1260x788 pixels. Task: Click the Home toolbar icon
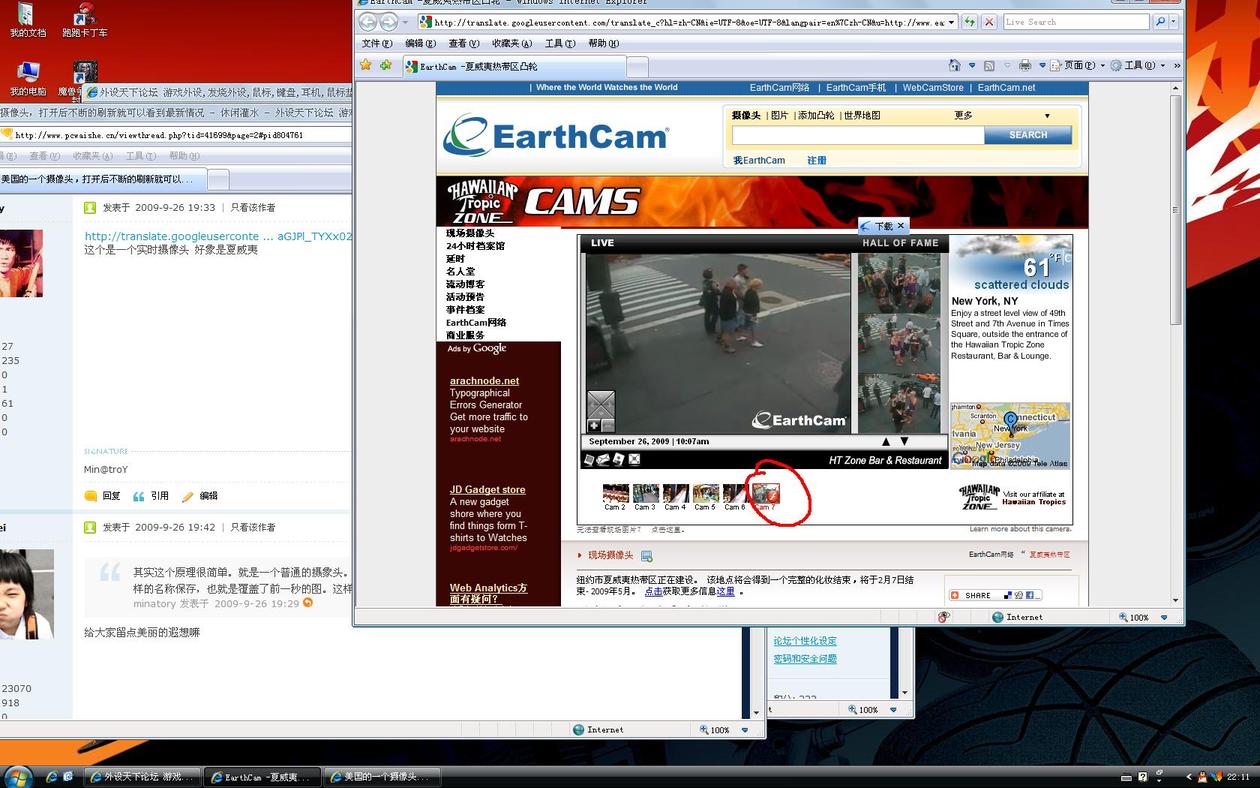pyautogui.click(x=952, y=65)
